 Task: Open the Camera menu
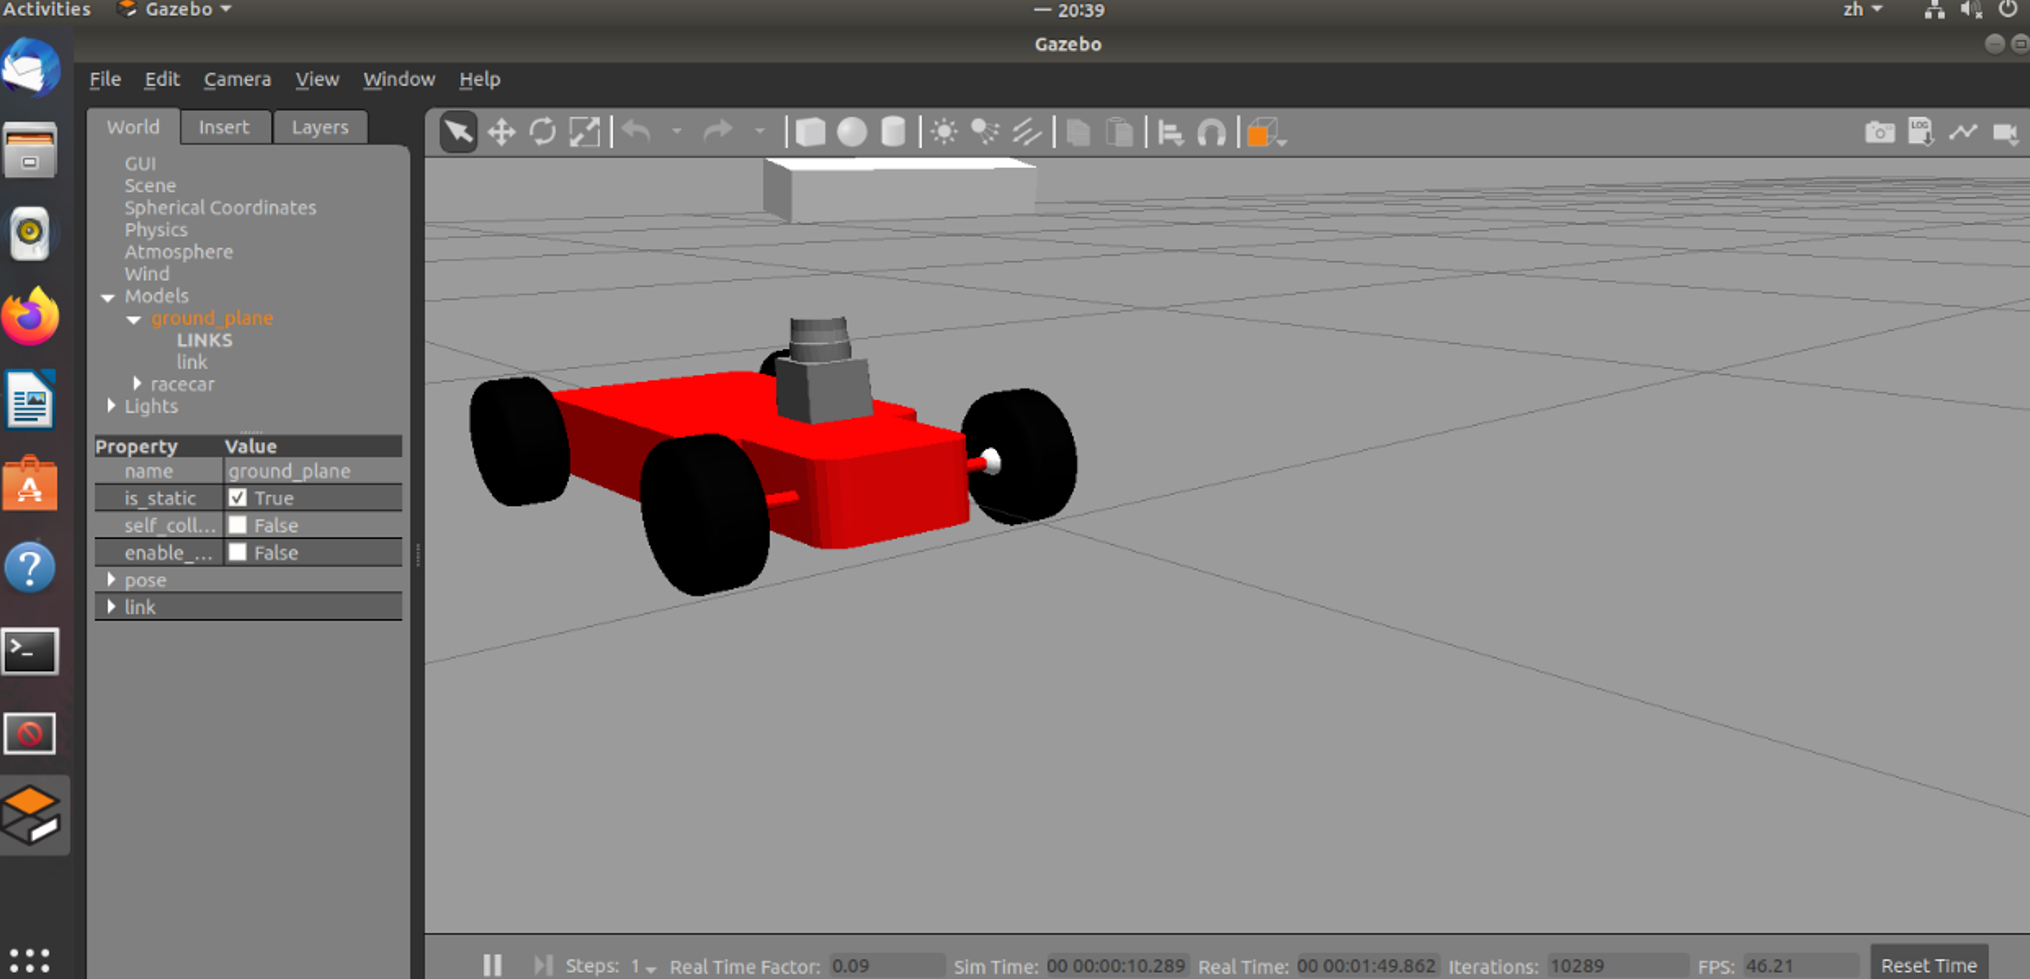pos(237,79)
